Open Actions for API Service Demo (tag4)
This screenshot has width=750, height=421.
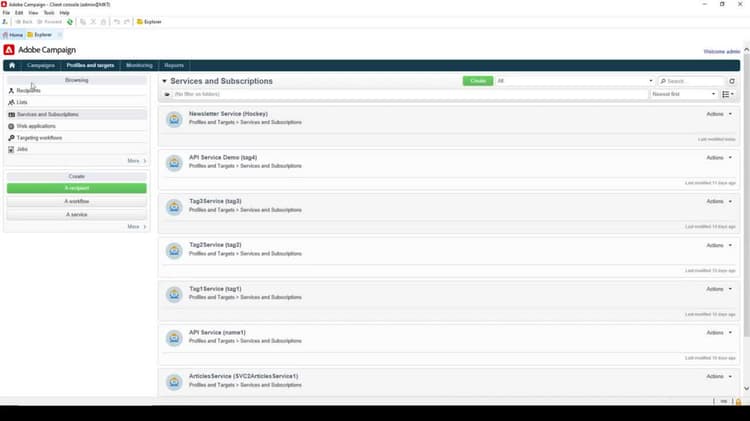(719, 158)
